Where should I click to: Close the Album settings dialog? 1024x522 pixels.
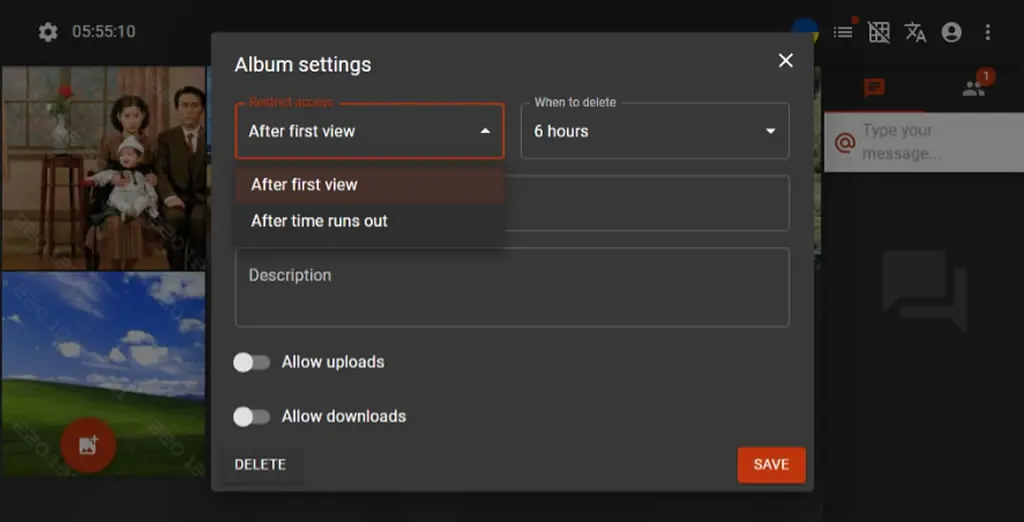coord(786,61)
